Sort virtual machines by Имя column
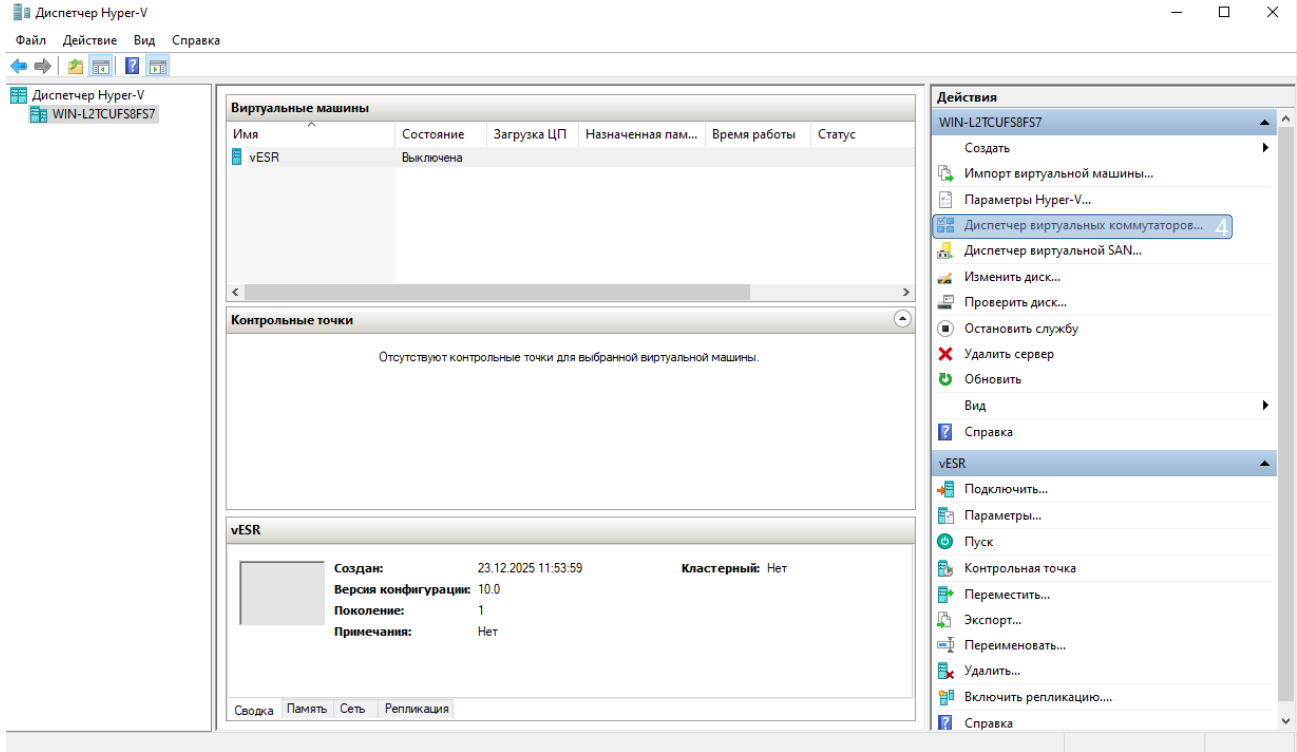 coord(311,134)
